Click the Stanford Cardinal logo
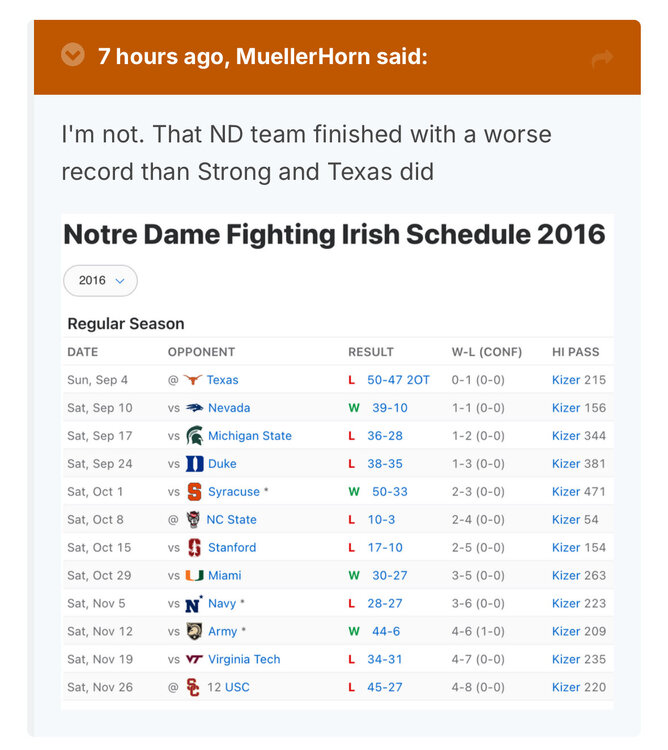The image size is (668, 750). (194, 548)
